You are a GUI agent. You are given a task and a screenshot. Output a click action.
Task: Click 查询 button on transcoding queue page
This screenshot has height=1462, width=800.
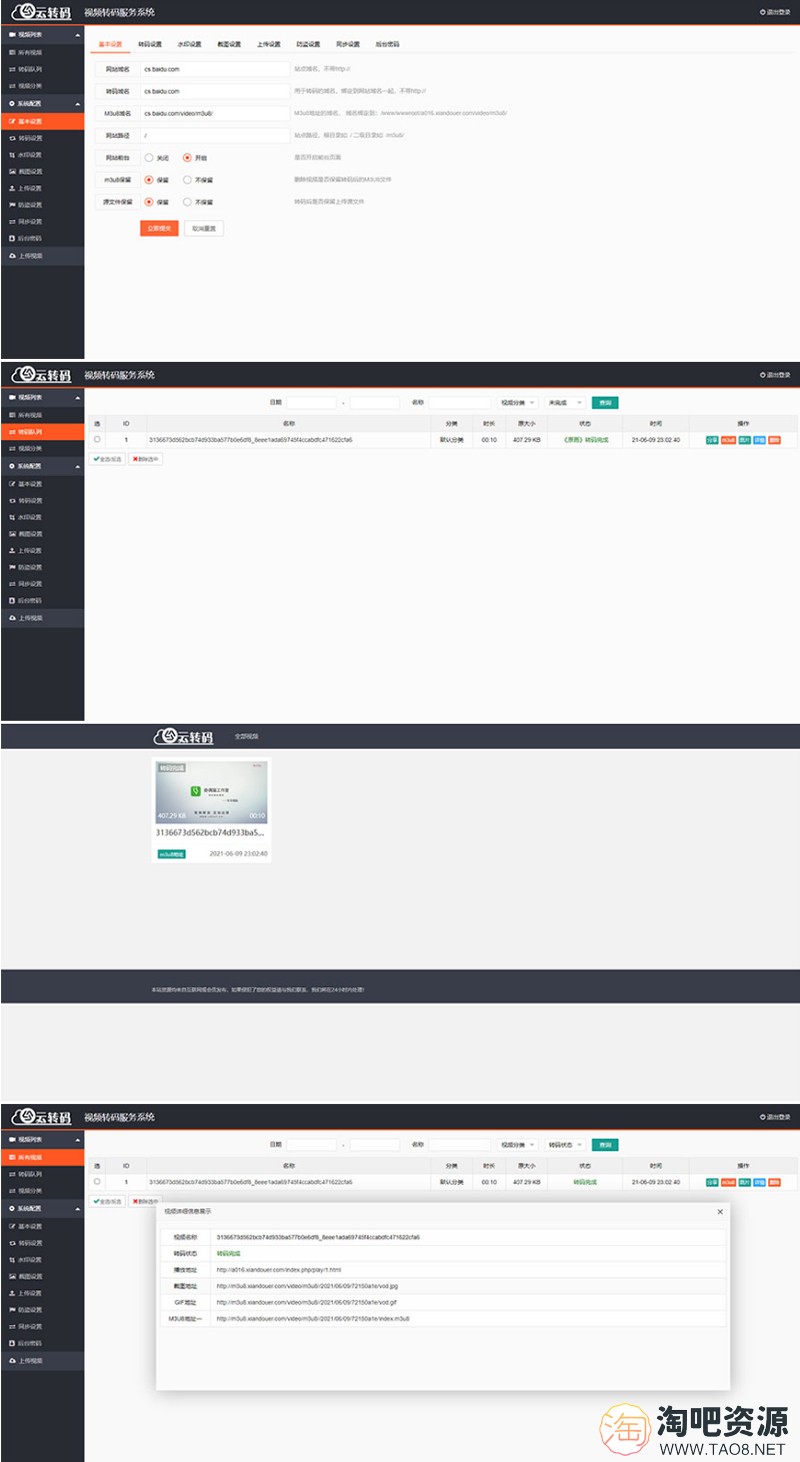pyautogui.click(x=604, y=403)
